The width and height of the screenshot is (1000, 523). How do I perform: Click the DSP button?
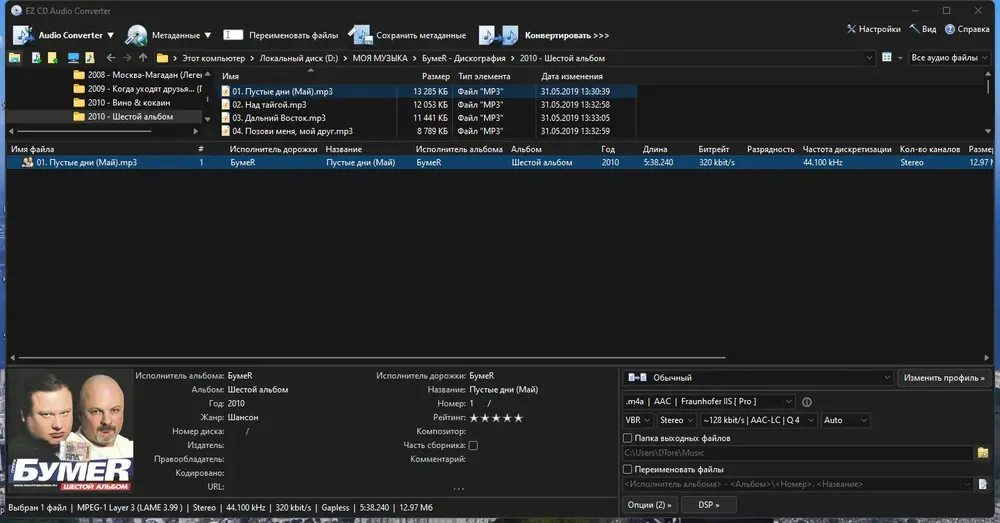point(709,505)
